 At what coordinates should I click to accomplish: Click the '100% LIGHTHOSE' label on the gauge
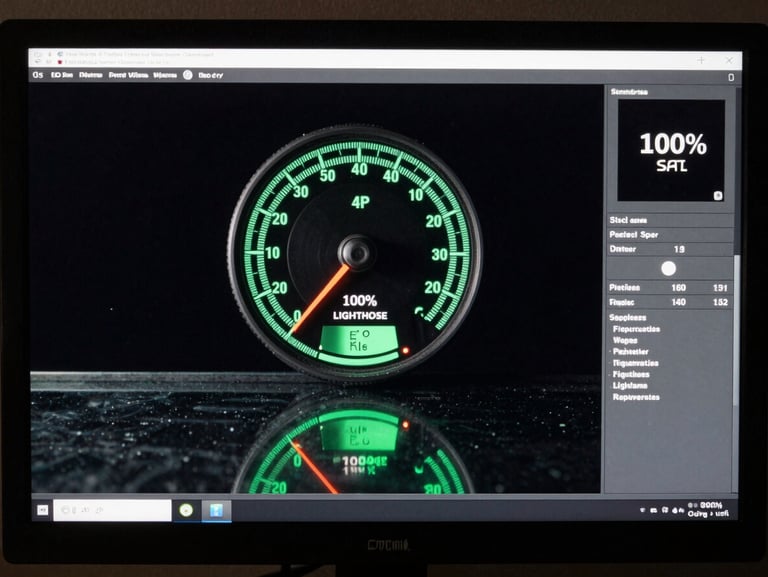tap(360, 308)
